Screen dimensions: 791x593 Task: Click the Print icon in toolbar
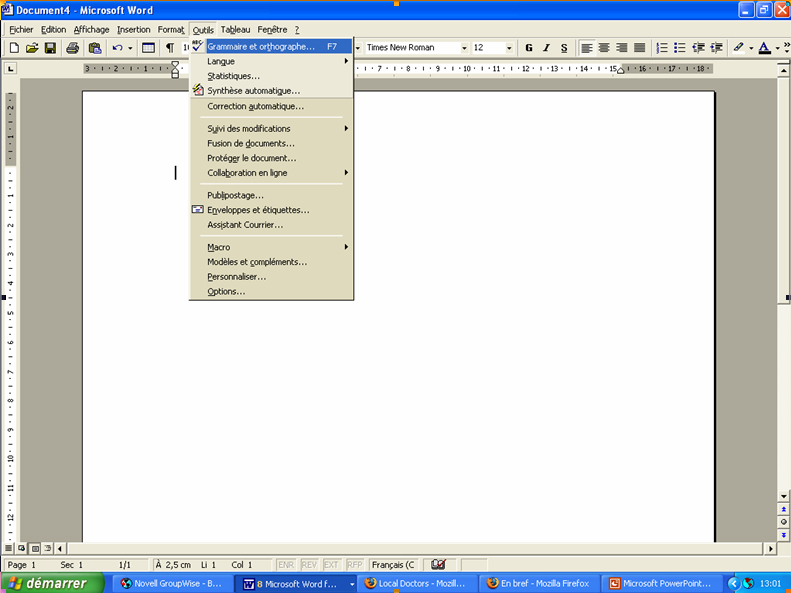click(73, 48)
